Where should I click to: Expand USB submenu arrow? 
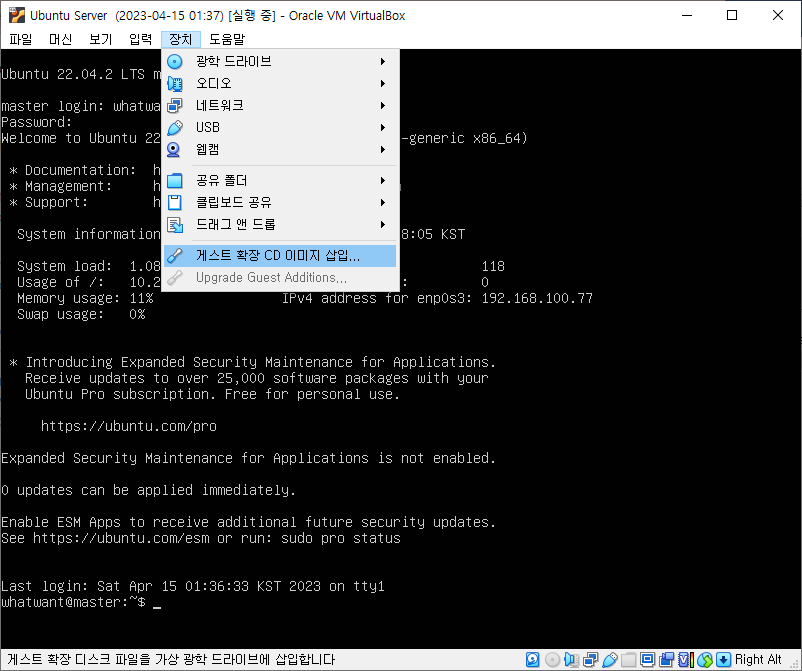pyautogui.click(x=383, y=127)
